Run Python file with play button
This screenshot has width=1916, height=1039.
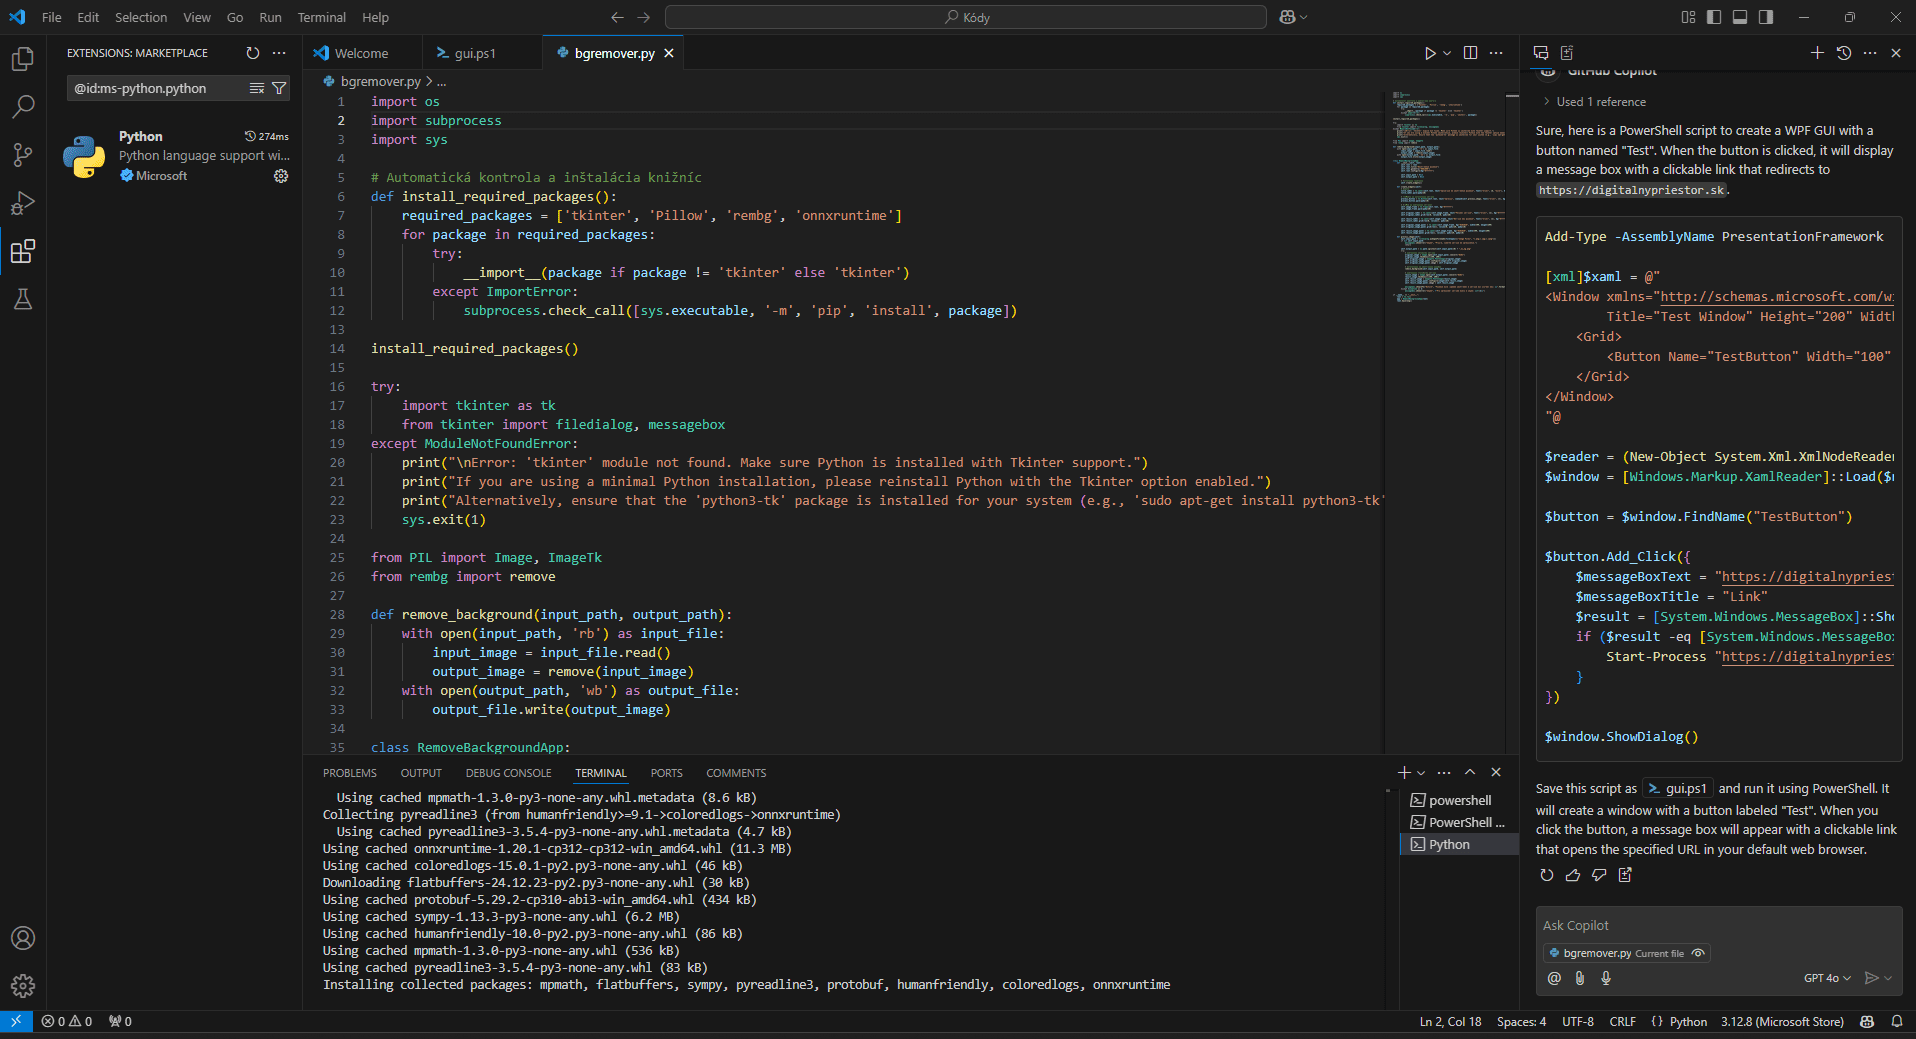point(1430,53)
